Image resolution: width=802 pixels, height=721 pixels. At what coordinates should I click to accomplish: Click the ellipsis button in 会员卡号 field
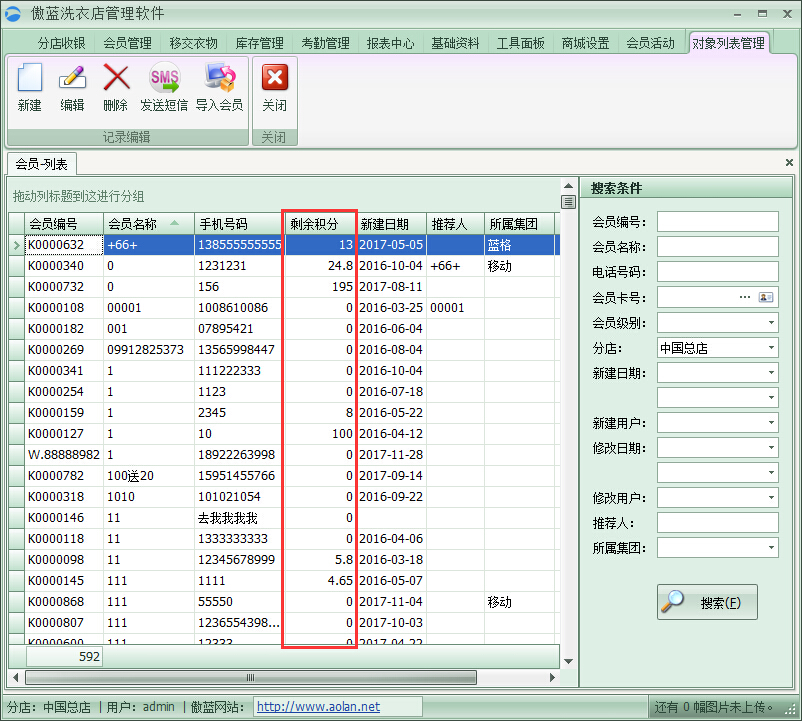click(x=745, y=297)
